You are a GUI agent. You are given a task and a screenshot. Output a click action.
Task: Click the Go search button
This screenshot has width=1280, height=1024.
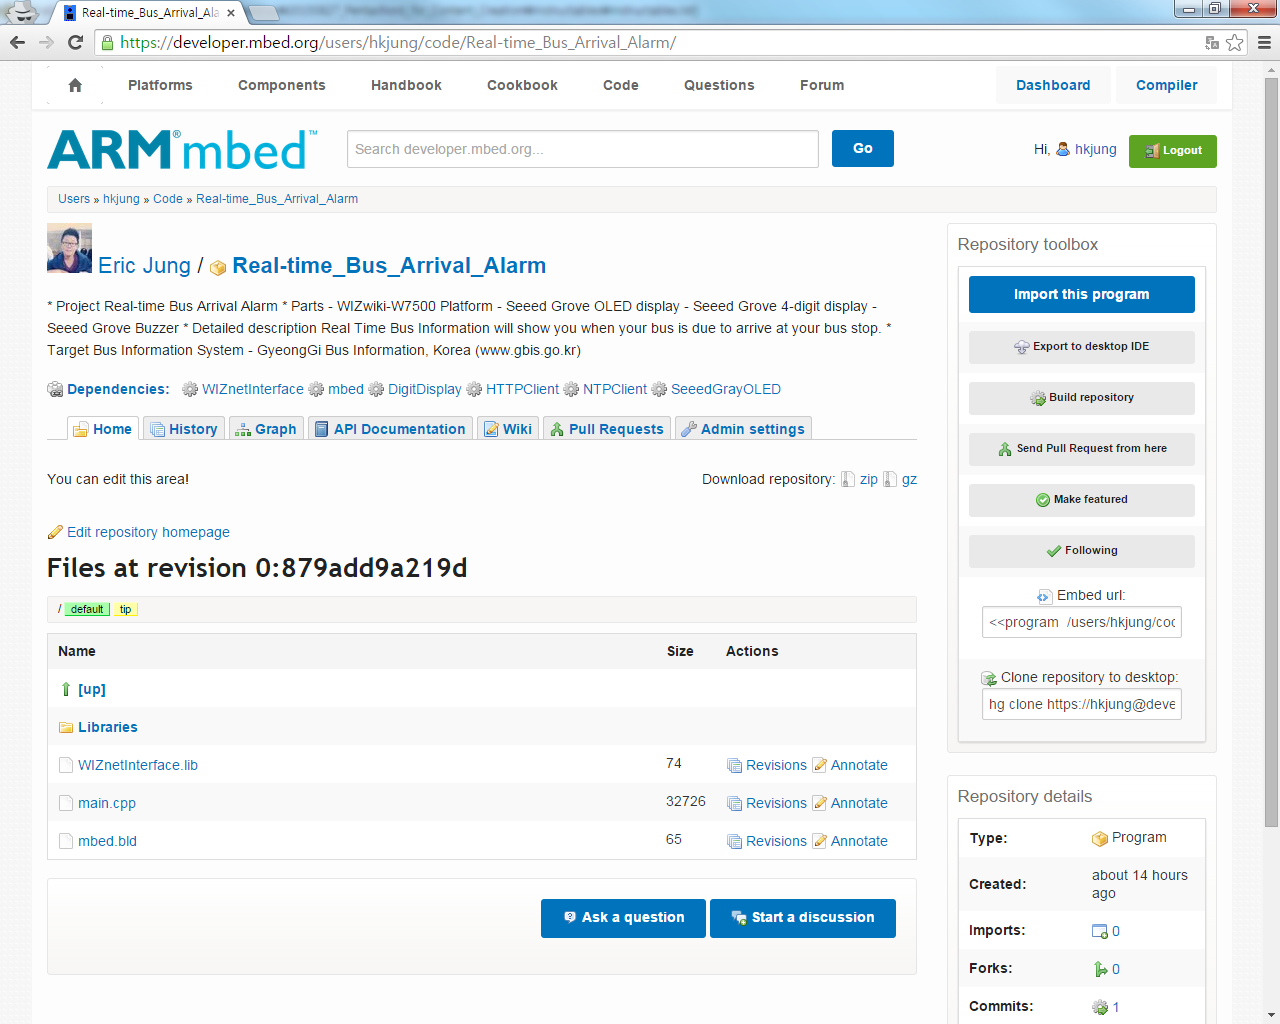[863, 148]
